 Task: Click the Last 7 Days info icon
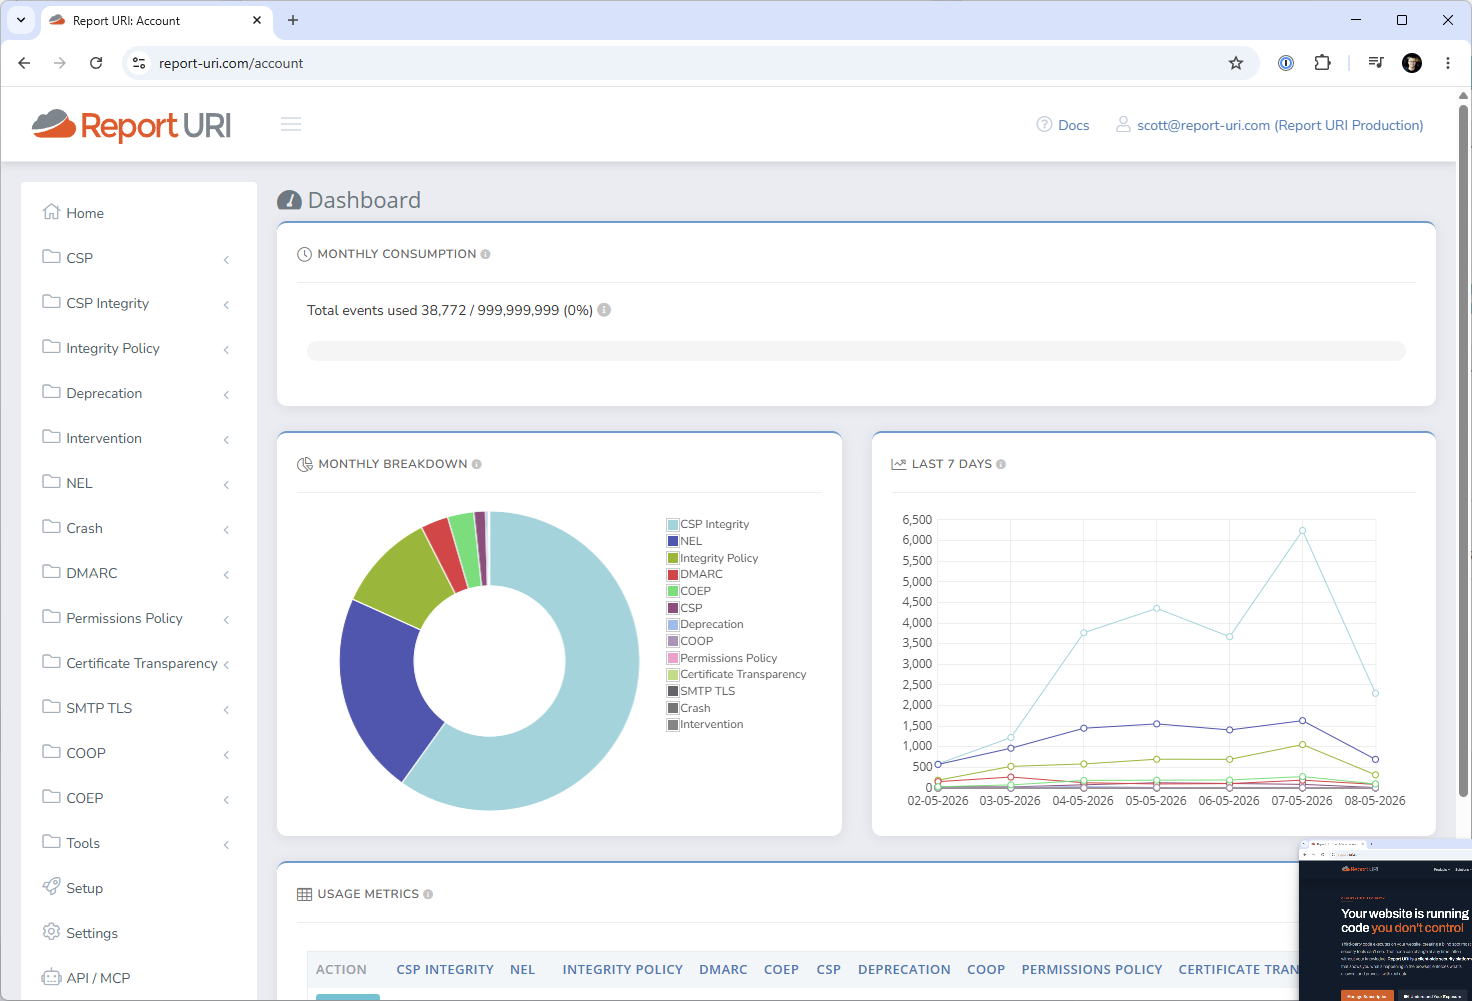pos(1001,464)
